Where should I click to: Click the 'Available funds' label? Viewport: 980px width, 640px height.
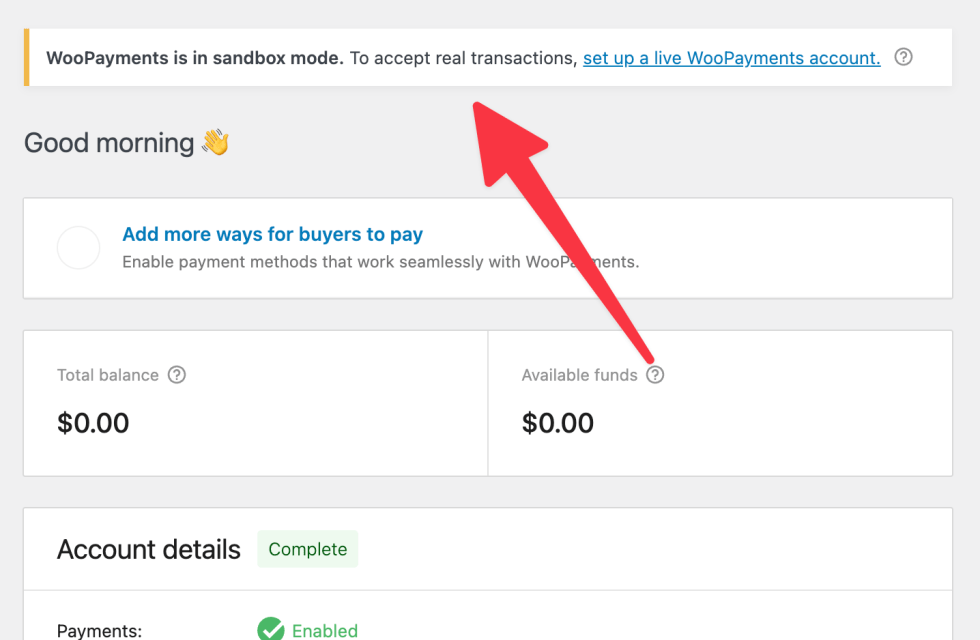[x=579, y=375]
